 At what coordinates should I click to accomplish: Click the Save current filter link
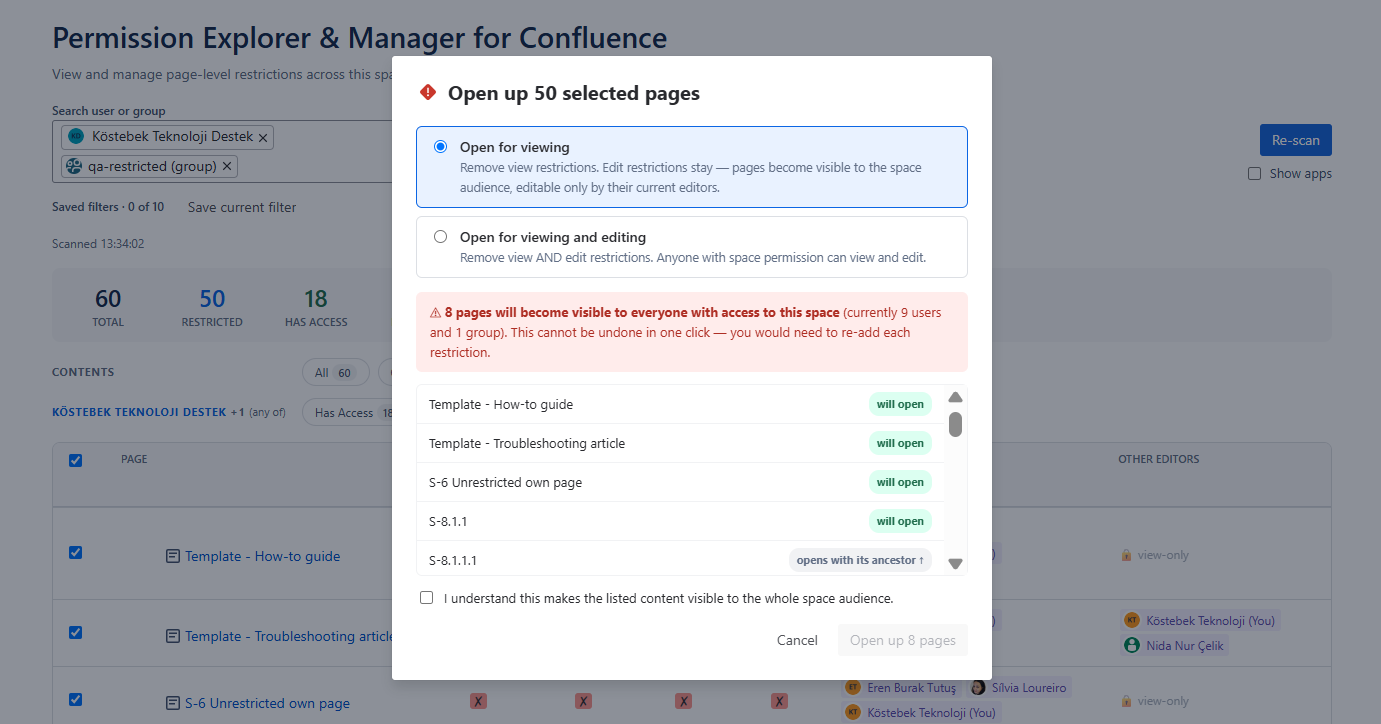pyautogui.click(x=242, y=207)
